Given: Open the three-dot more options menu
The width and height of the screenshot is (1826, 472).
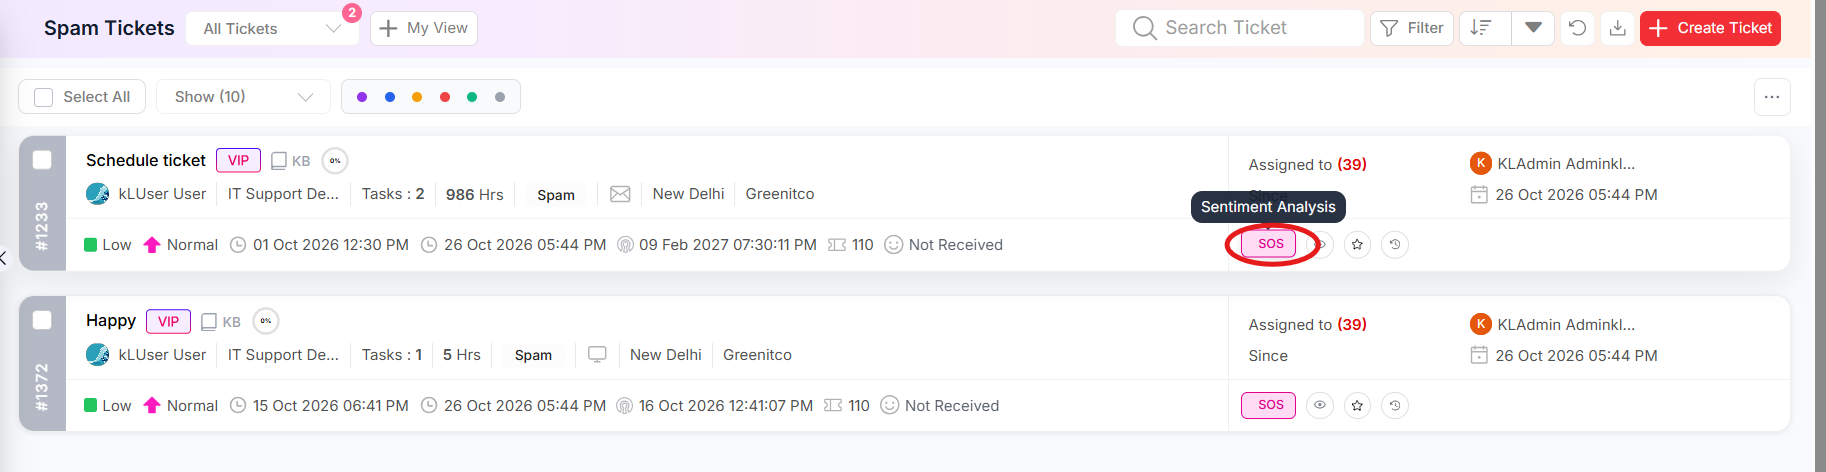Looking at the screenshot, I should click(x=1772, y=97).
